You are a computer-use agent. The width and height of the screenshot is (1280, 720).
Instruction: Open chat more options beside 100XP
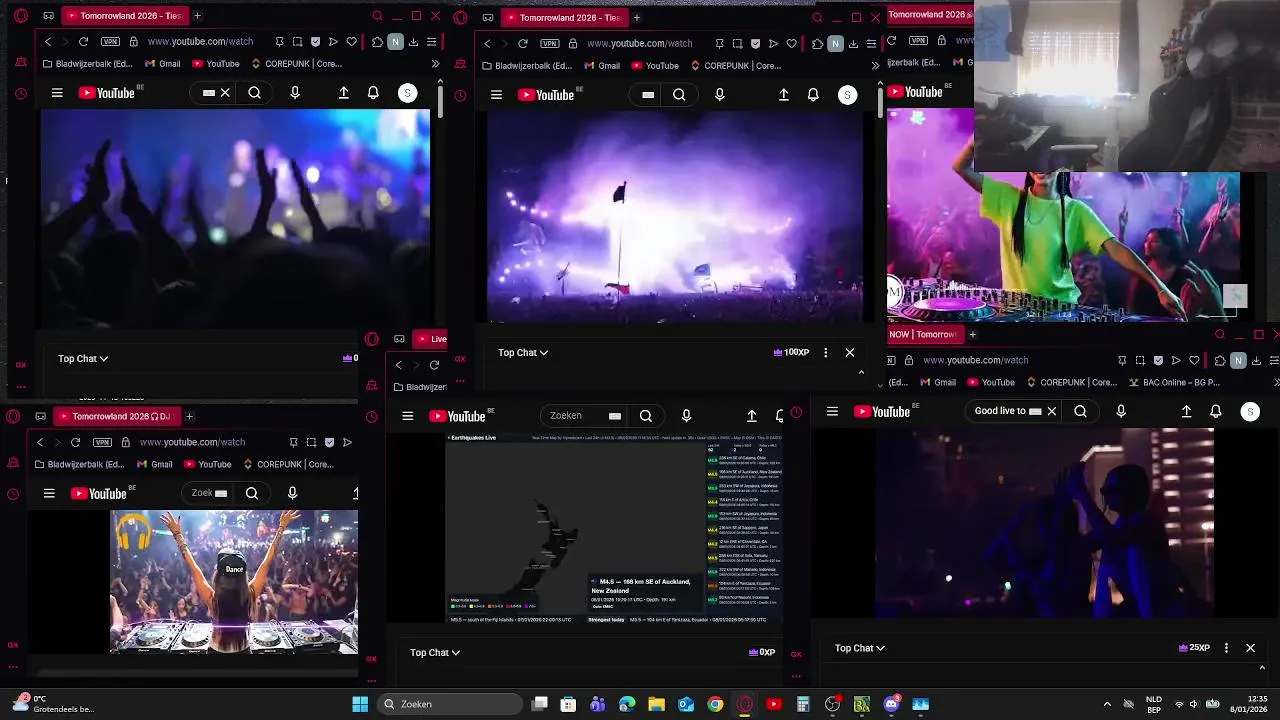825,352
